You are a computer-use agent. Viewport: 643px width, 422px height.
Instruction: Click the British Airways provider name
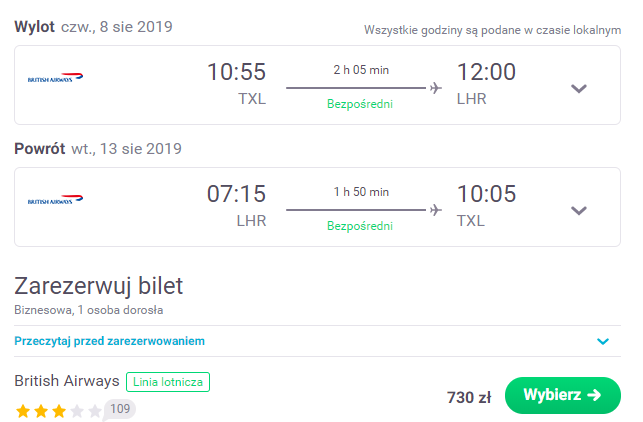click(x=67, y=381)
